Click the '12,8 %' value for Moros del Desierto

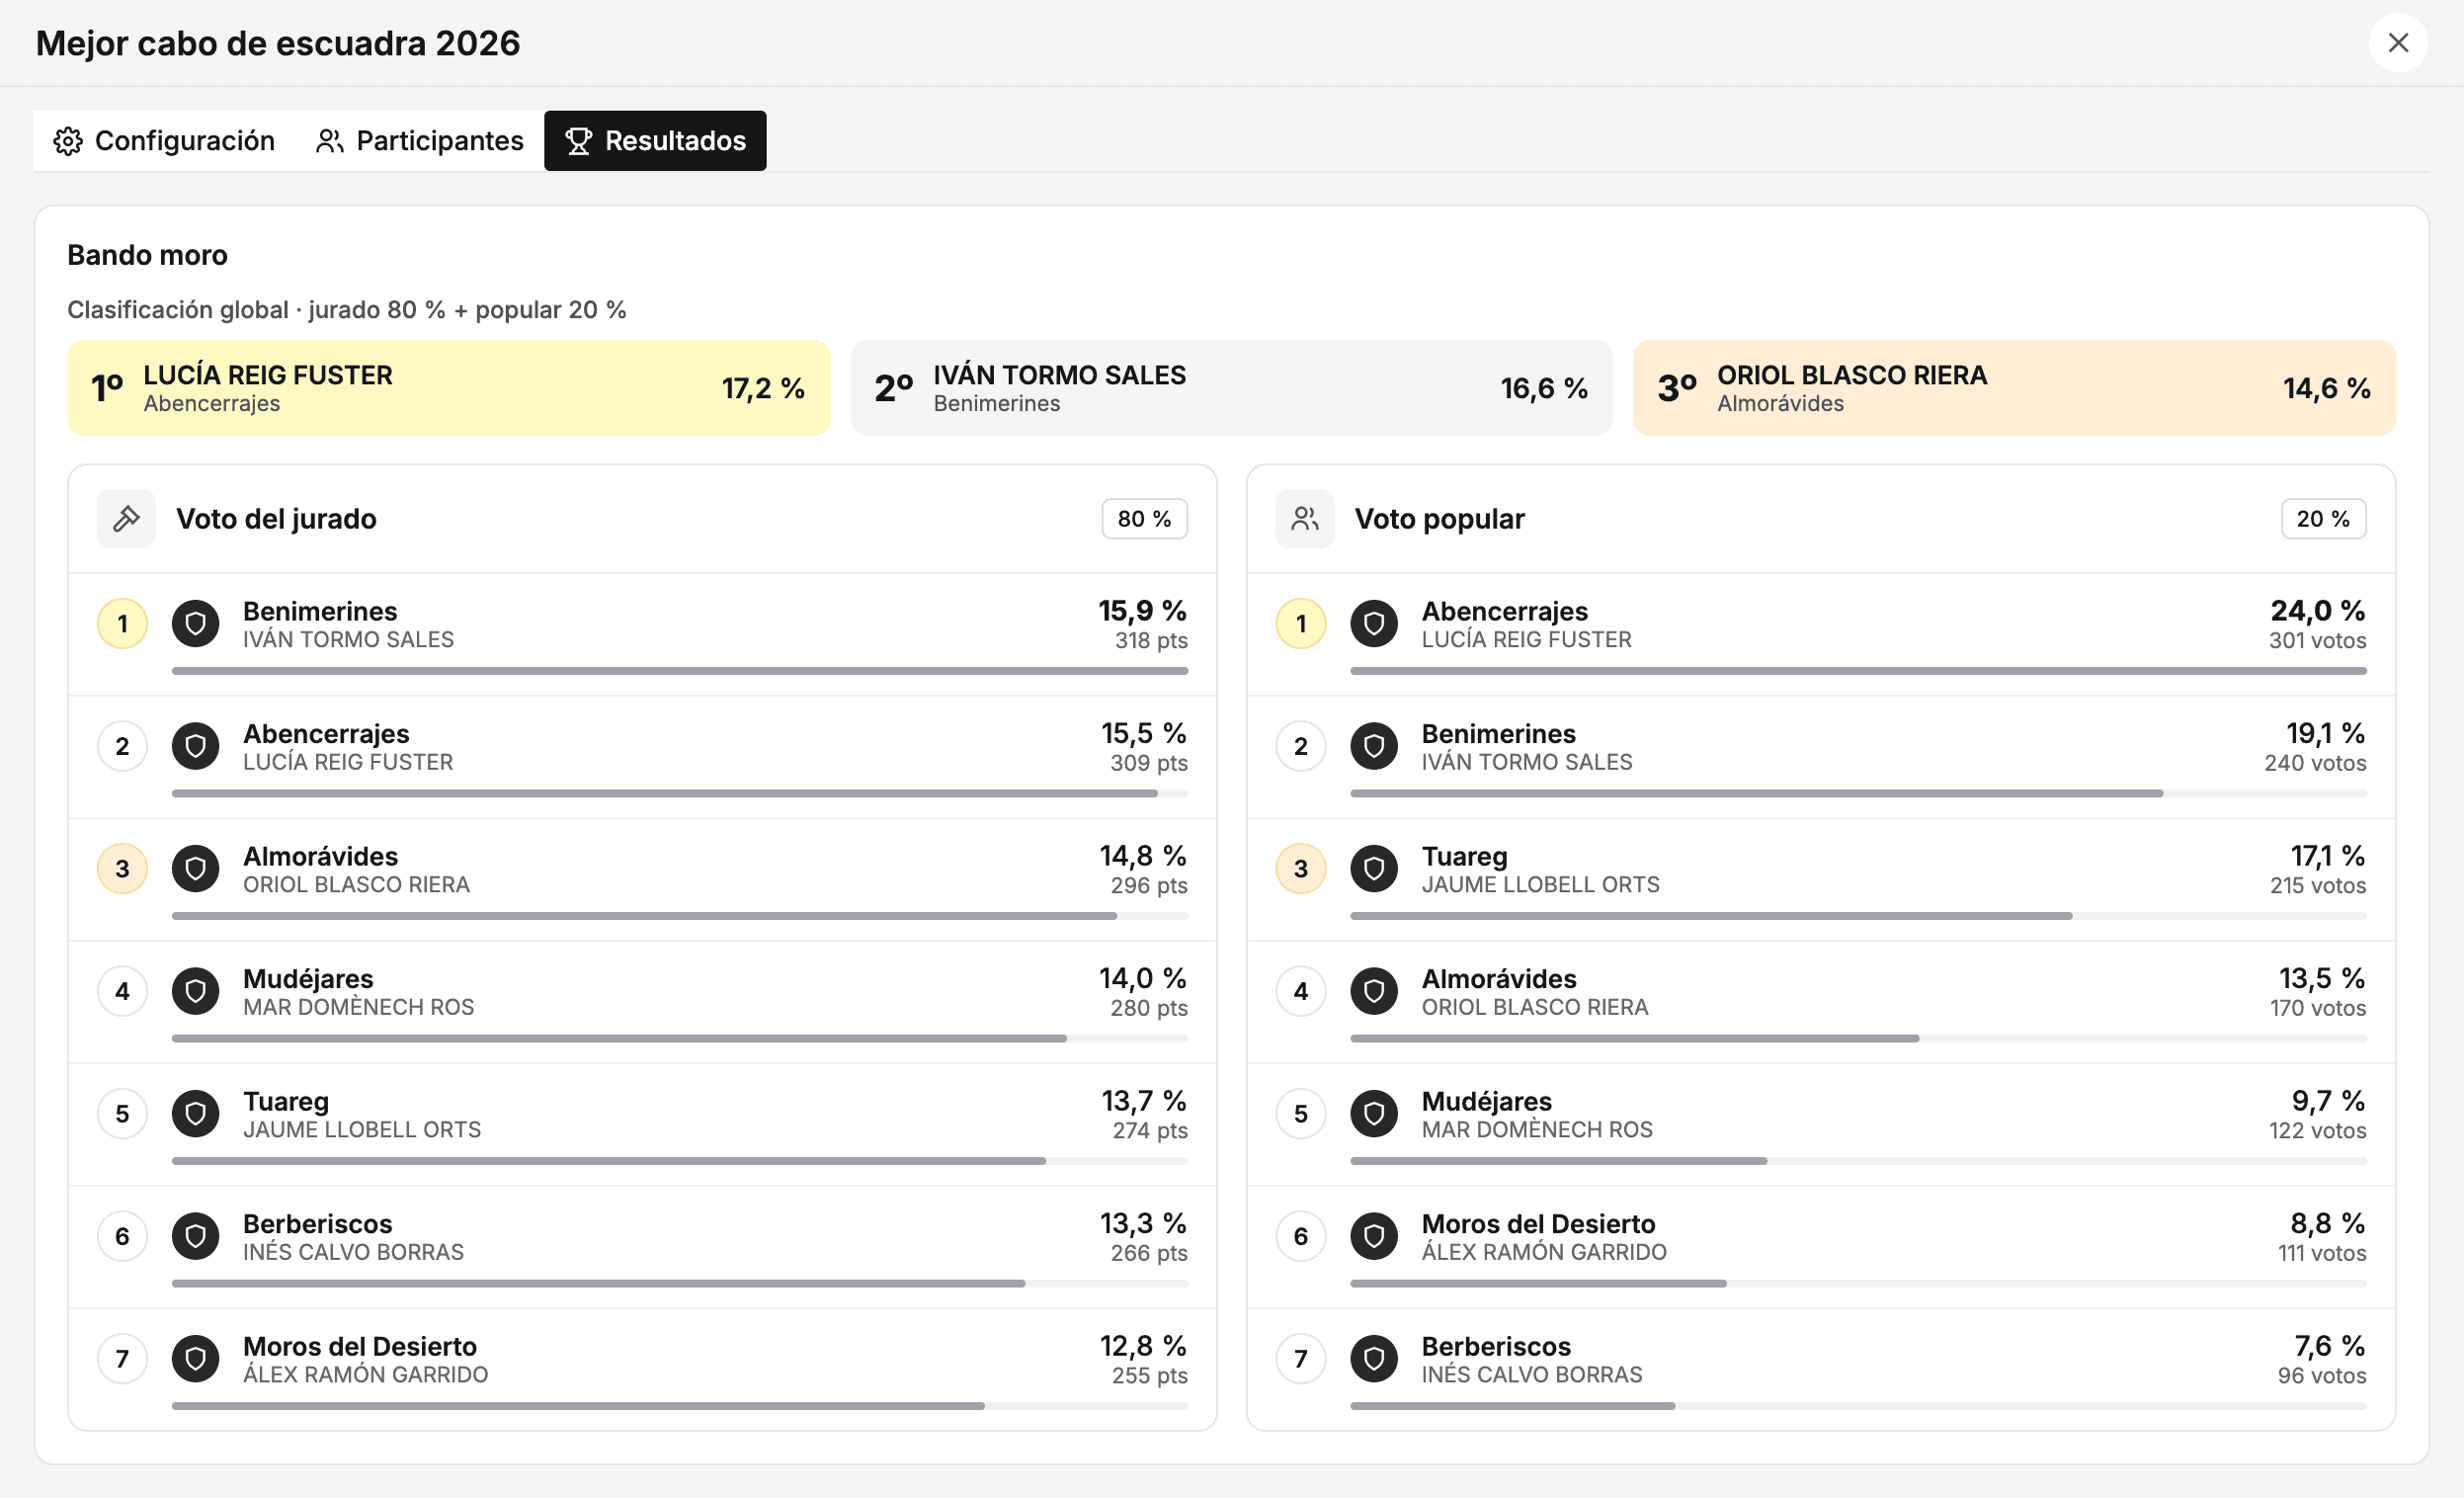click(x=1143, y=1346)
